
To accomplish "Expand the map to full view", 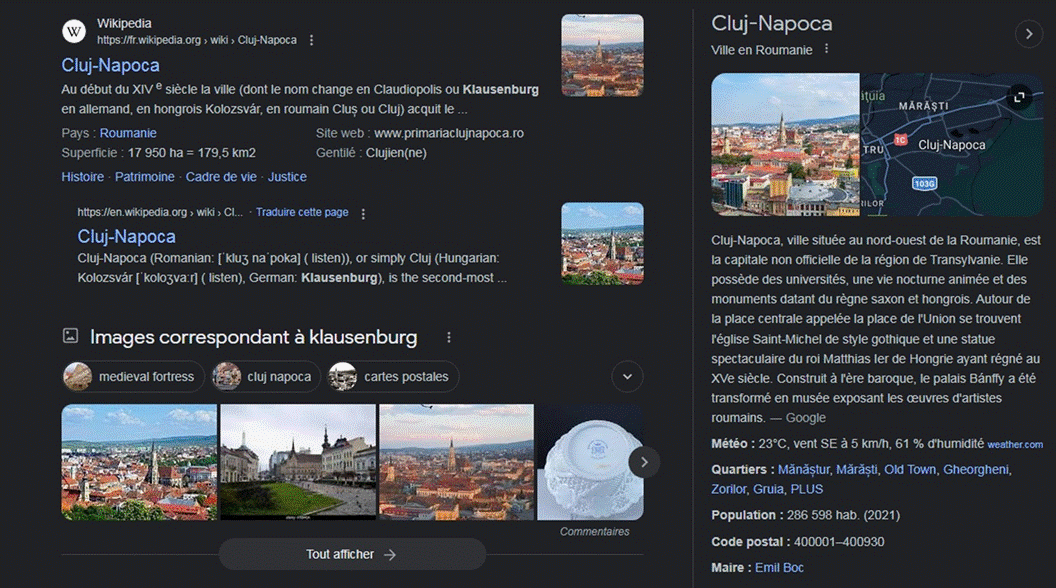I will point(1020,97).
